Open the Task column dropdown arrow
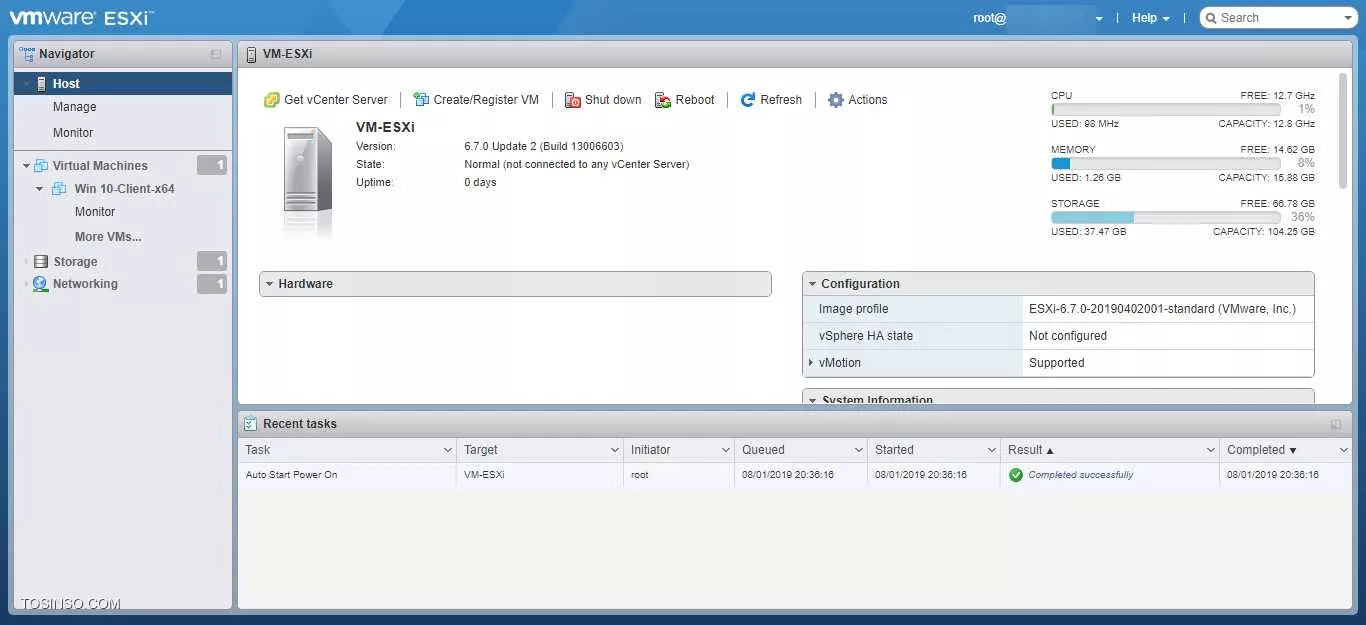Screen dimensions: 1366x625 coord(447,450)
